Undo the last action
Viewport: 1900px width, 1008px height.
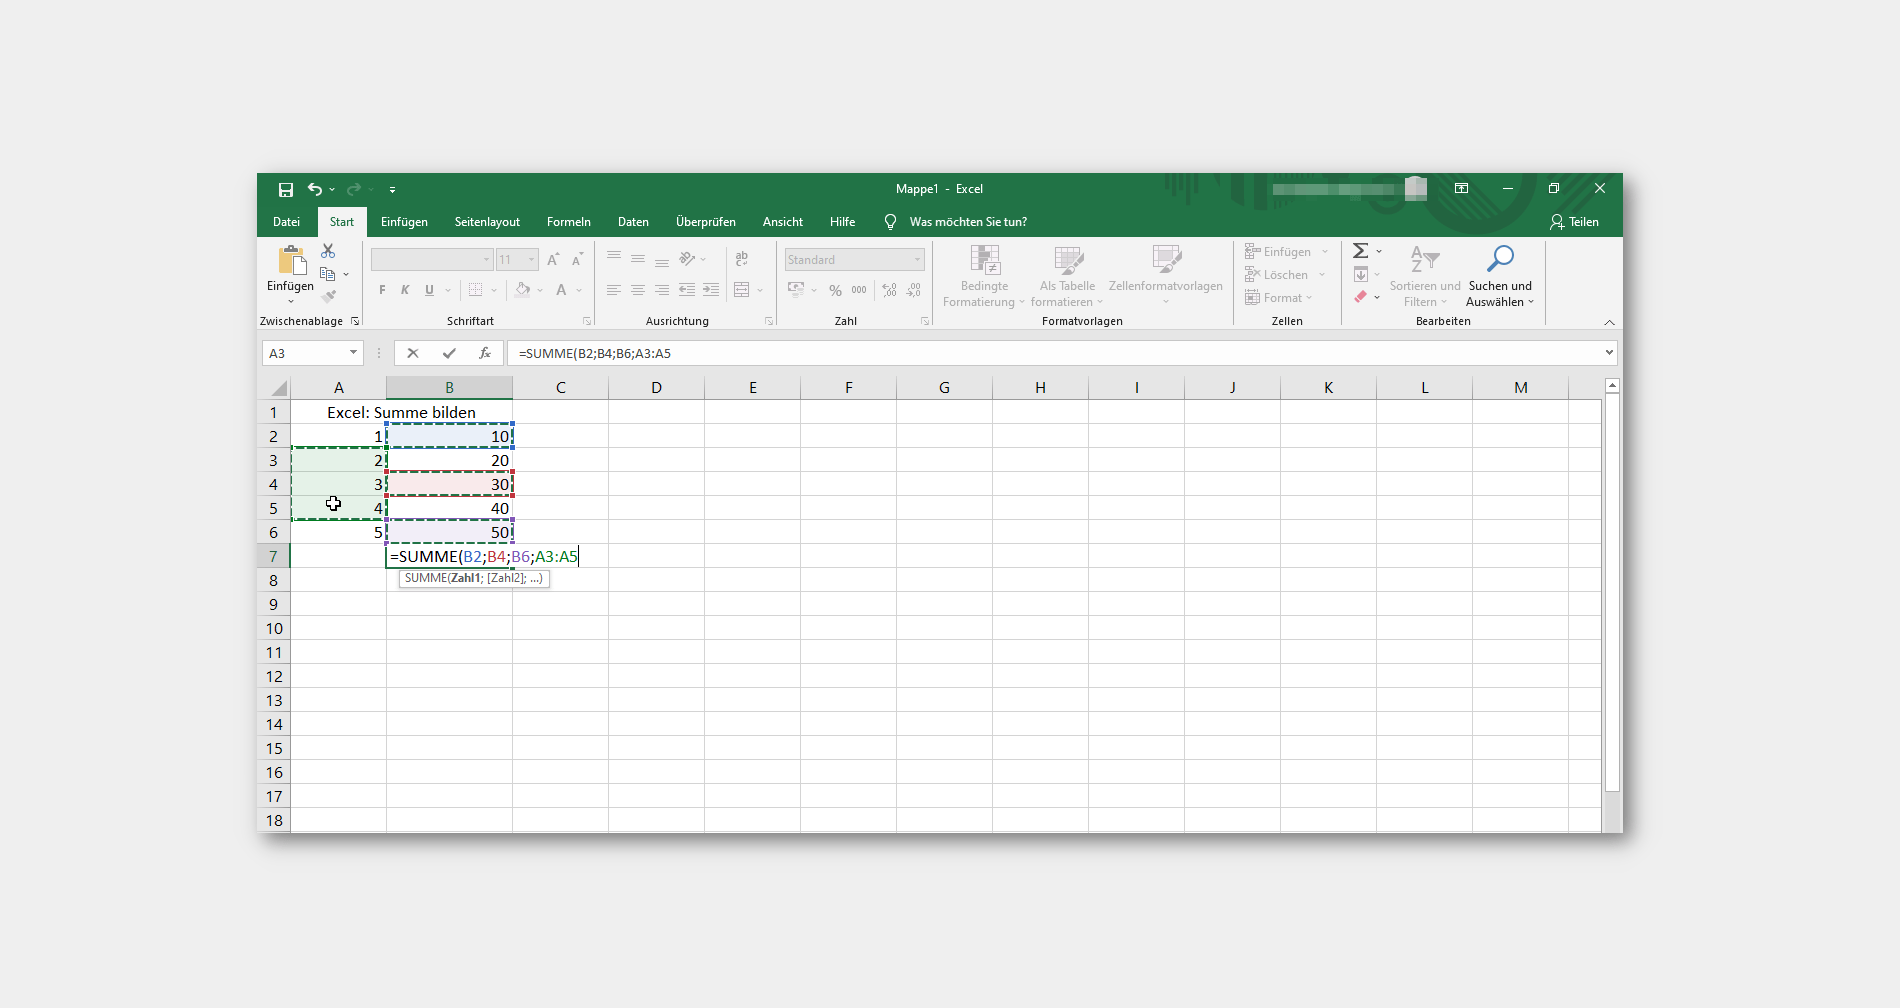click(315, 189)
